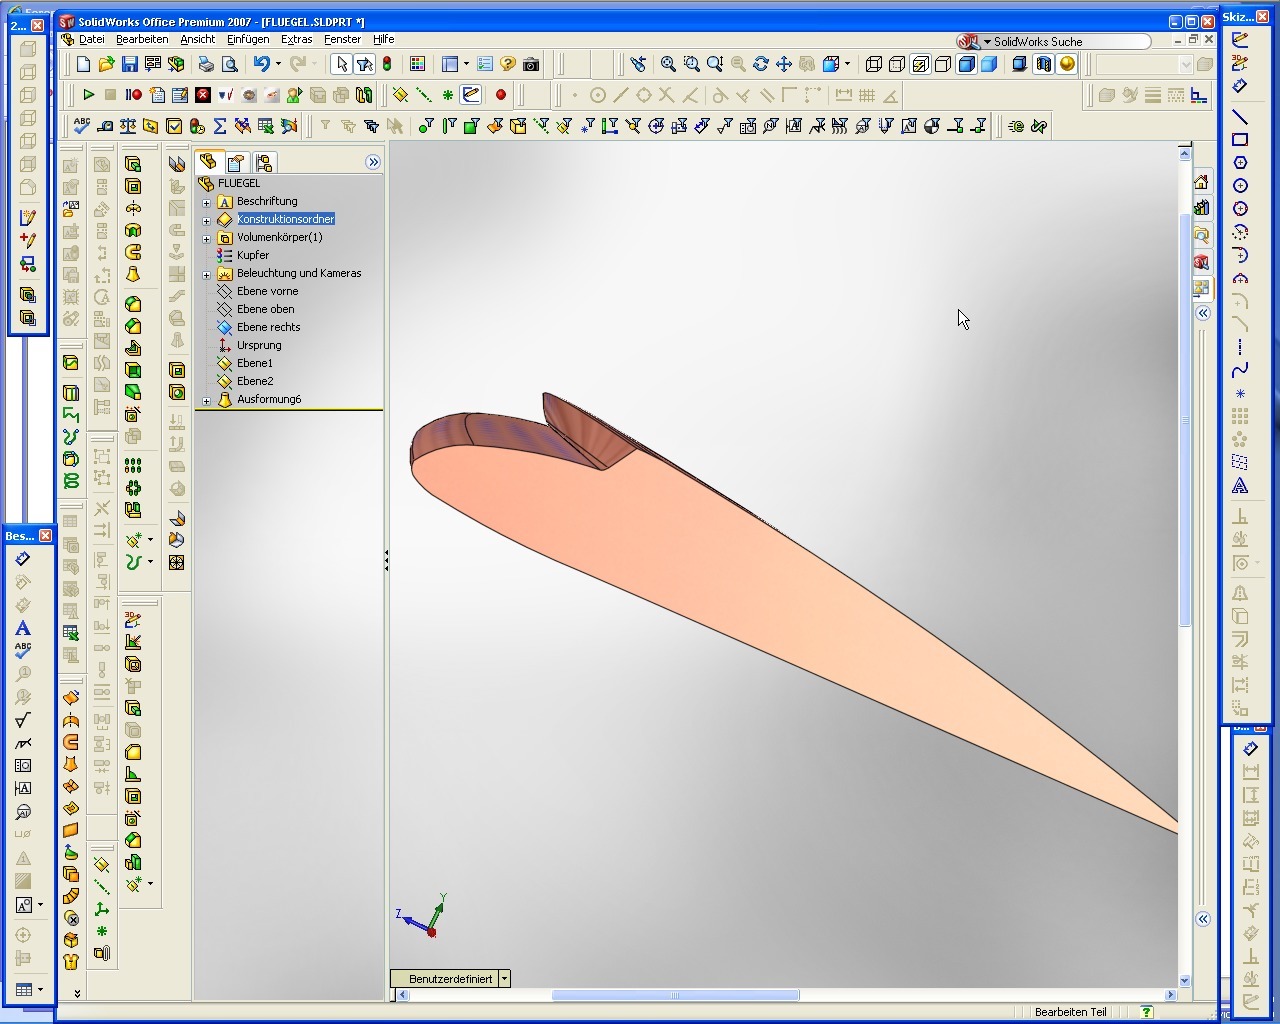The height and width of the screenshot is (1024, 1280).
Task: Click the Print icon in the standard toolbar
Action: coord(206,64)
